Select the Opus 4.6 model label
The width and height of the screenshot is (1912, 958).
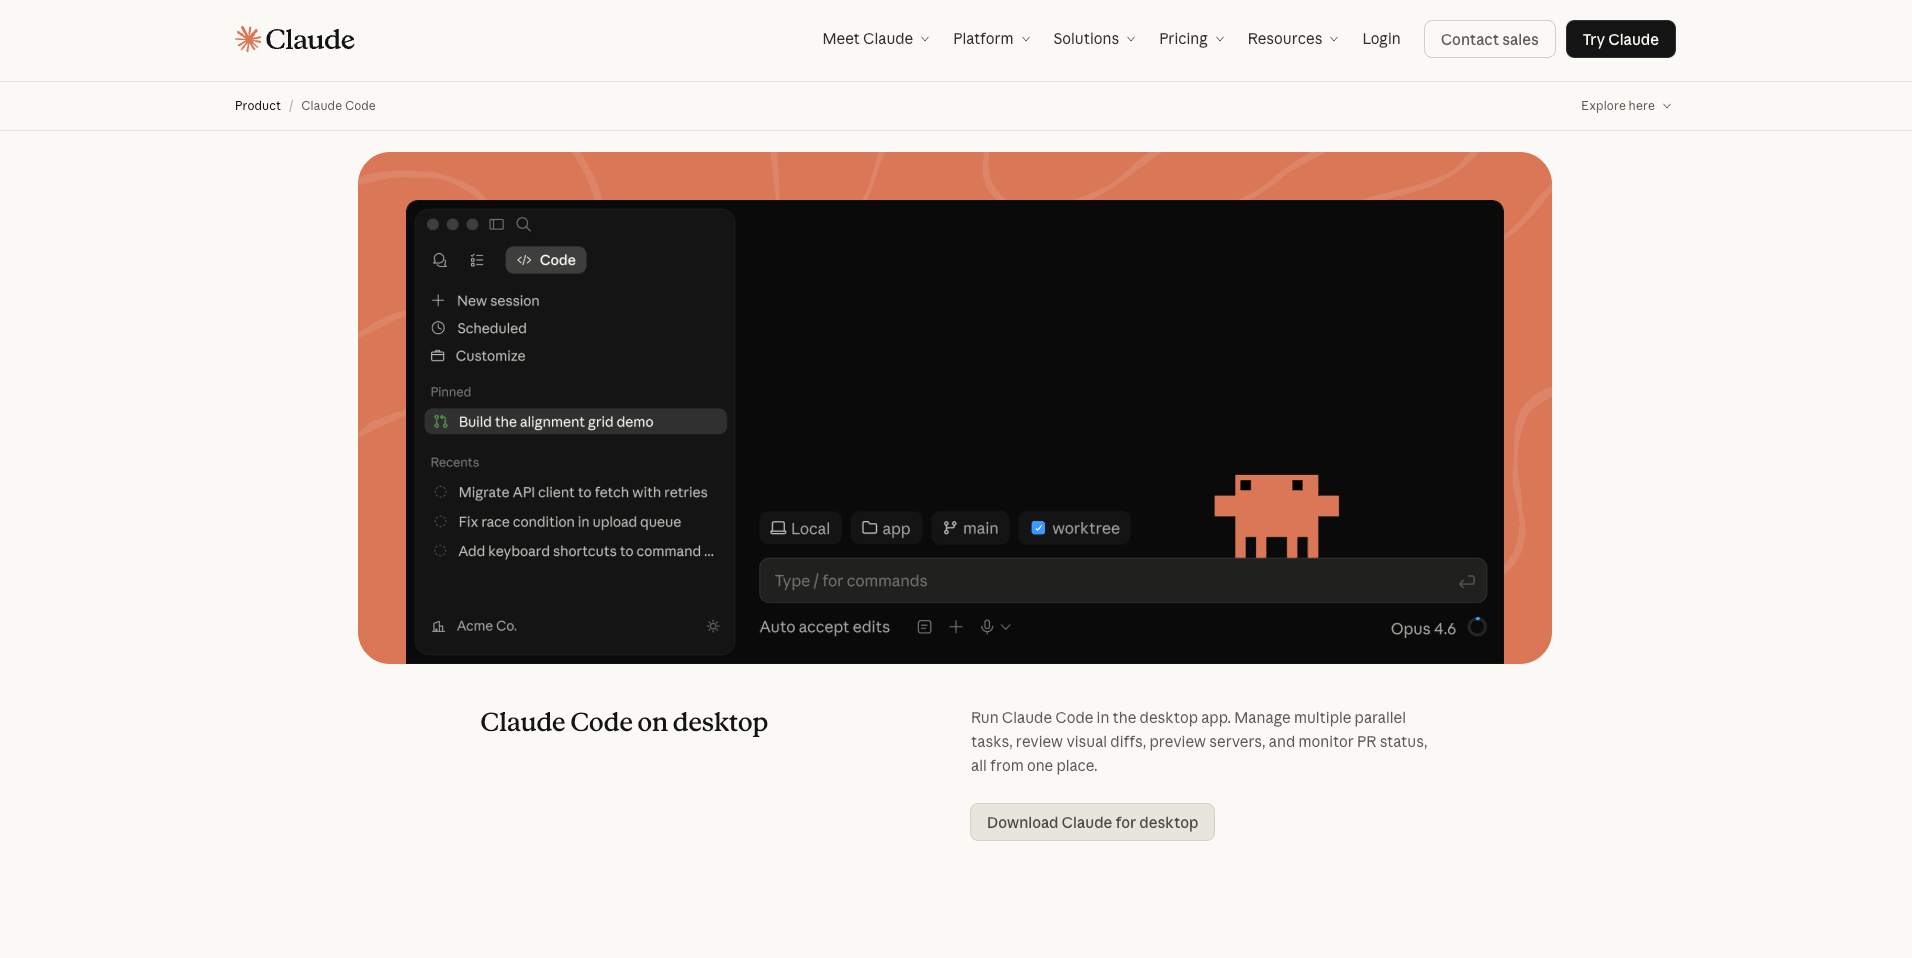1423,629
